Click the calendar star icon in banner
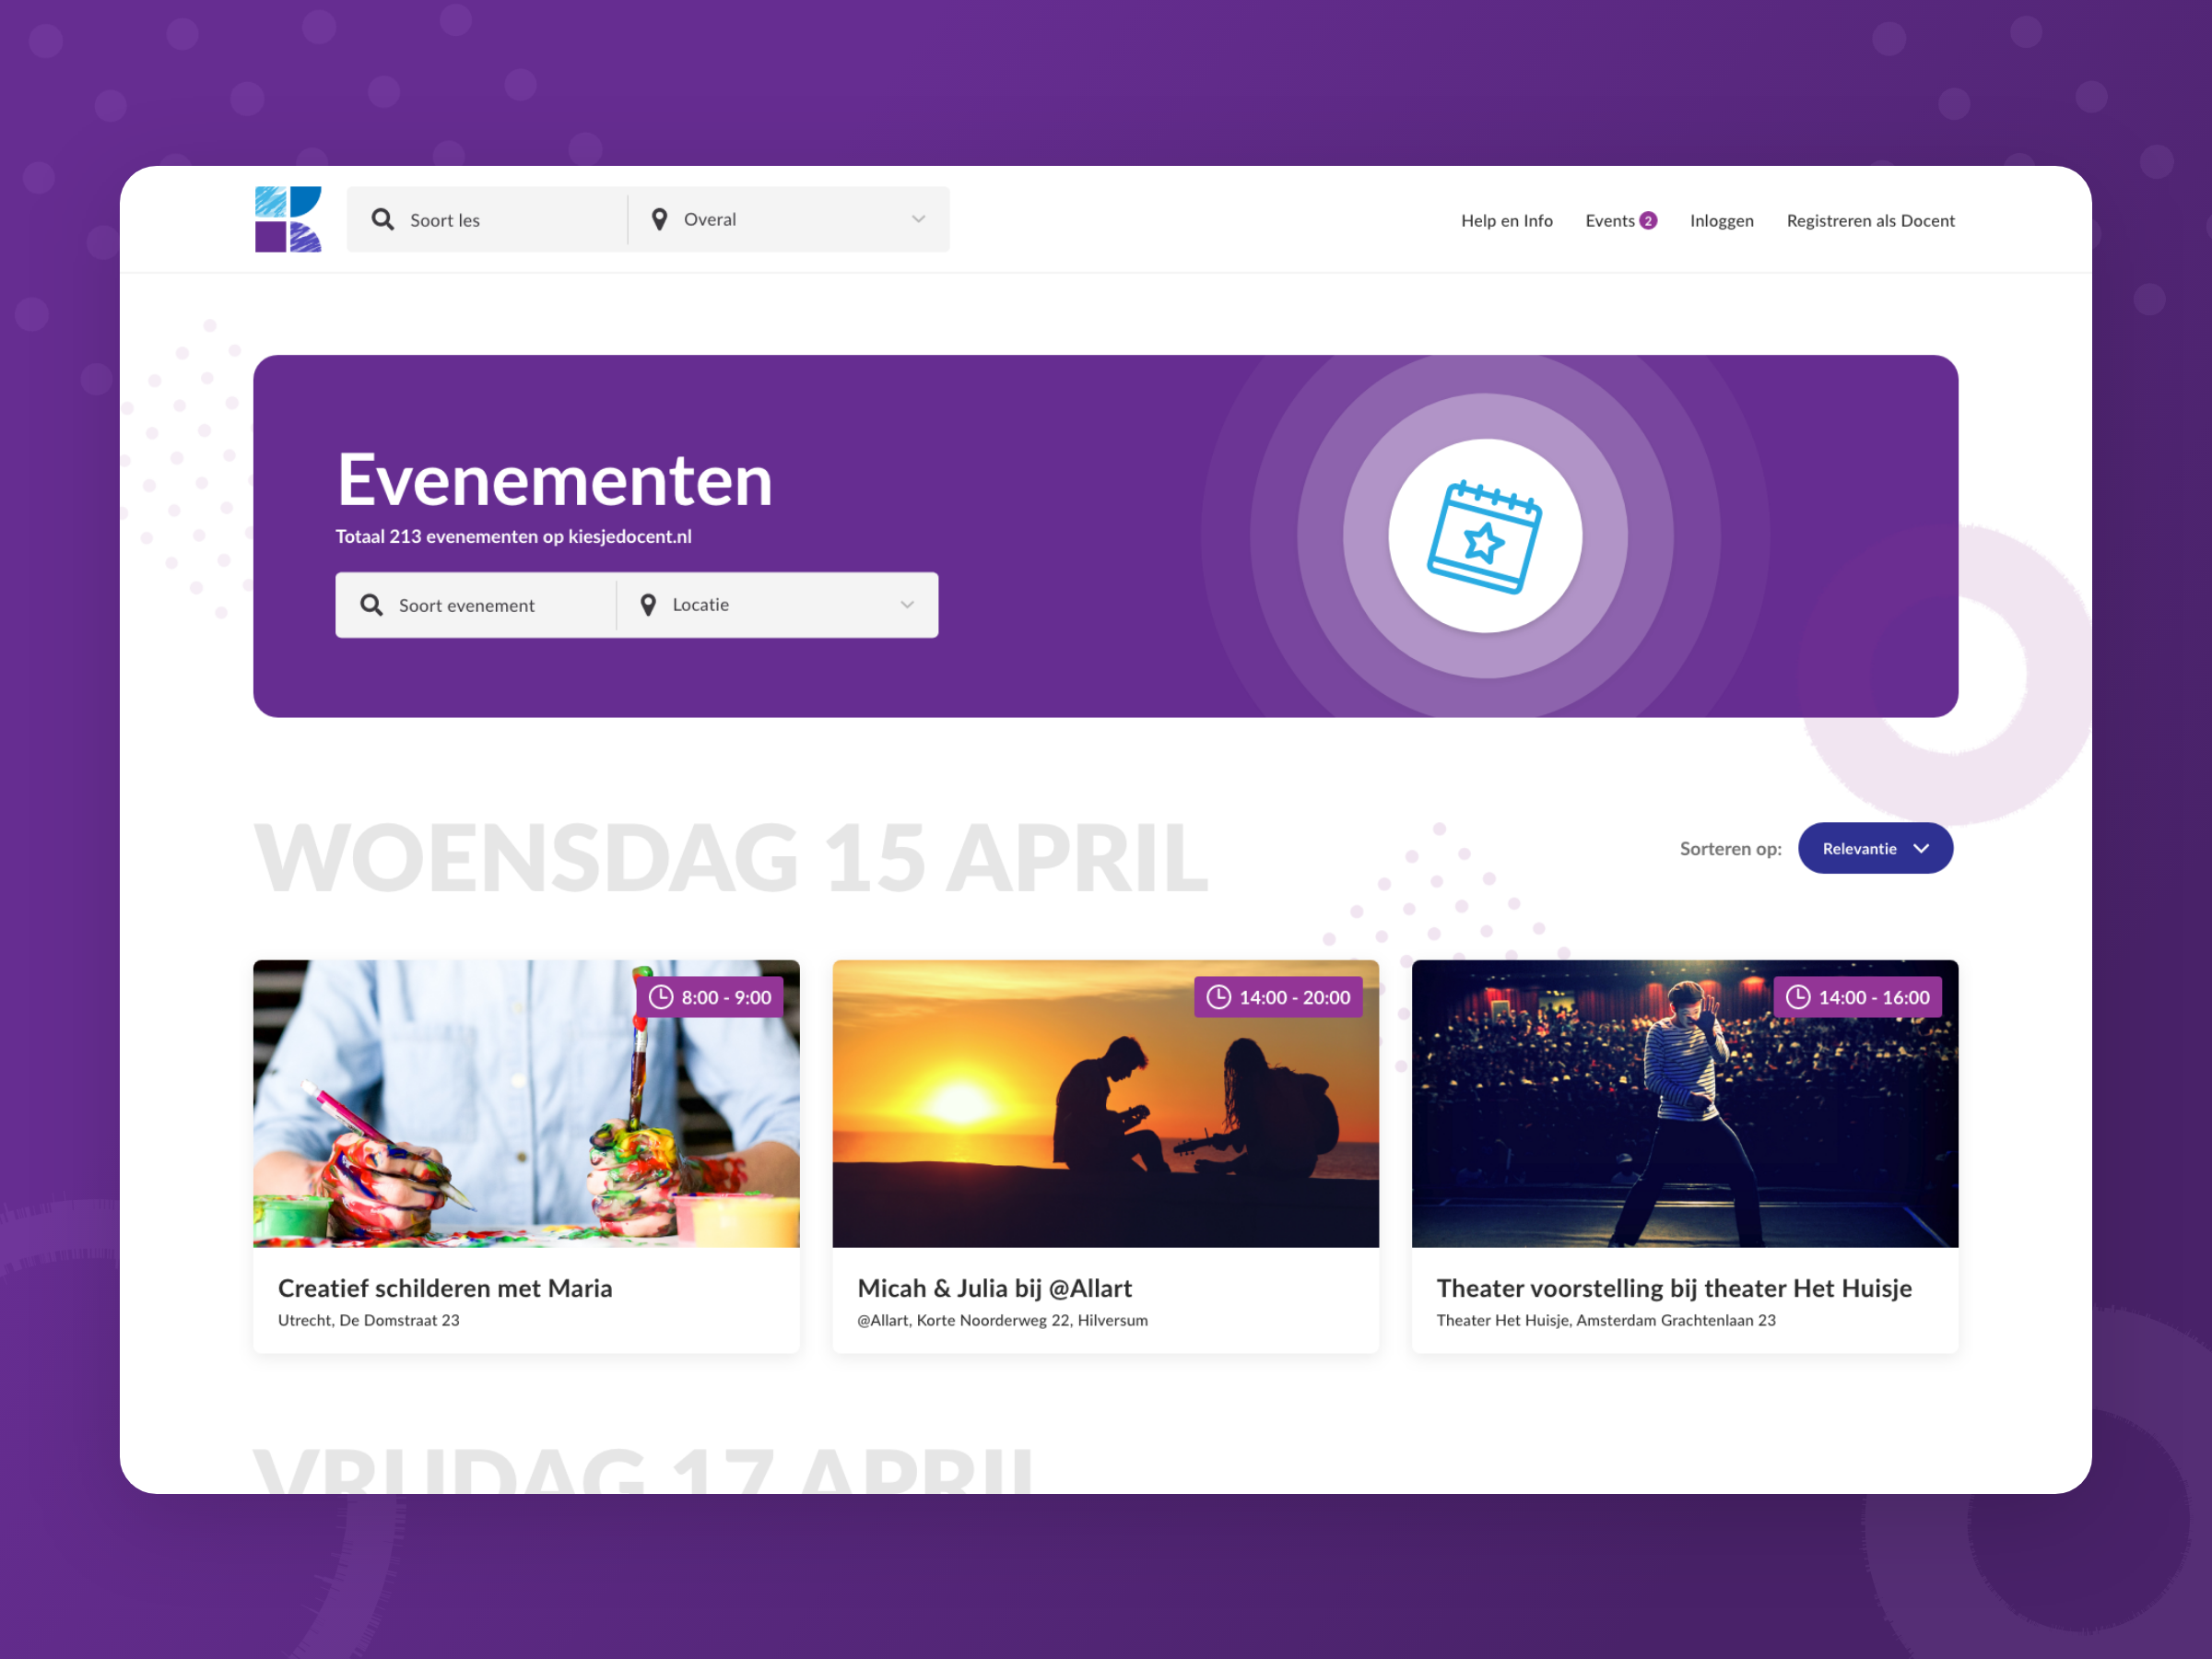2212x1659 pixels. click(1485, 536)
